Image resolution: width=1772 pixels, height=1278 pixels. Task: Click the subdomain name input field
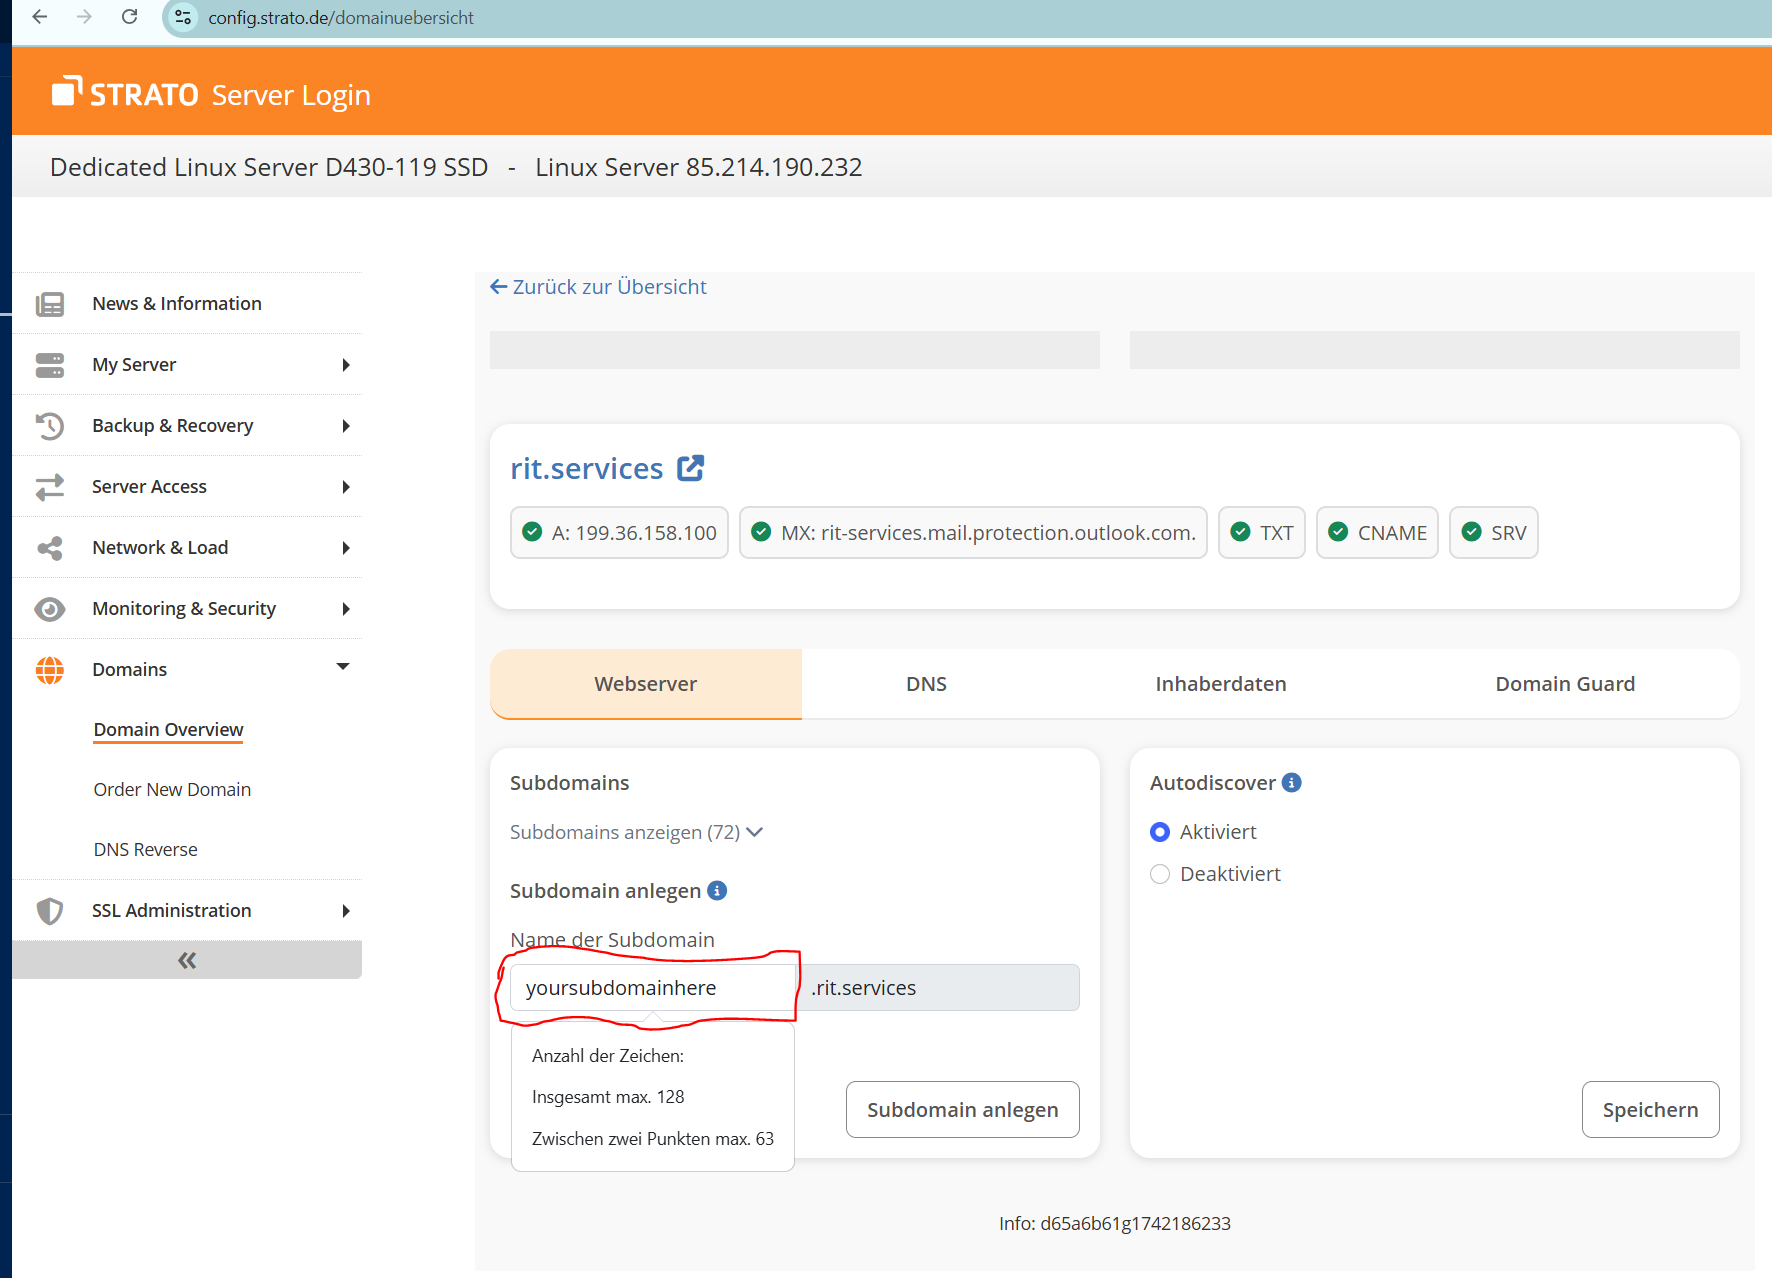(x=653, y=988)
